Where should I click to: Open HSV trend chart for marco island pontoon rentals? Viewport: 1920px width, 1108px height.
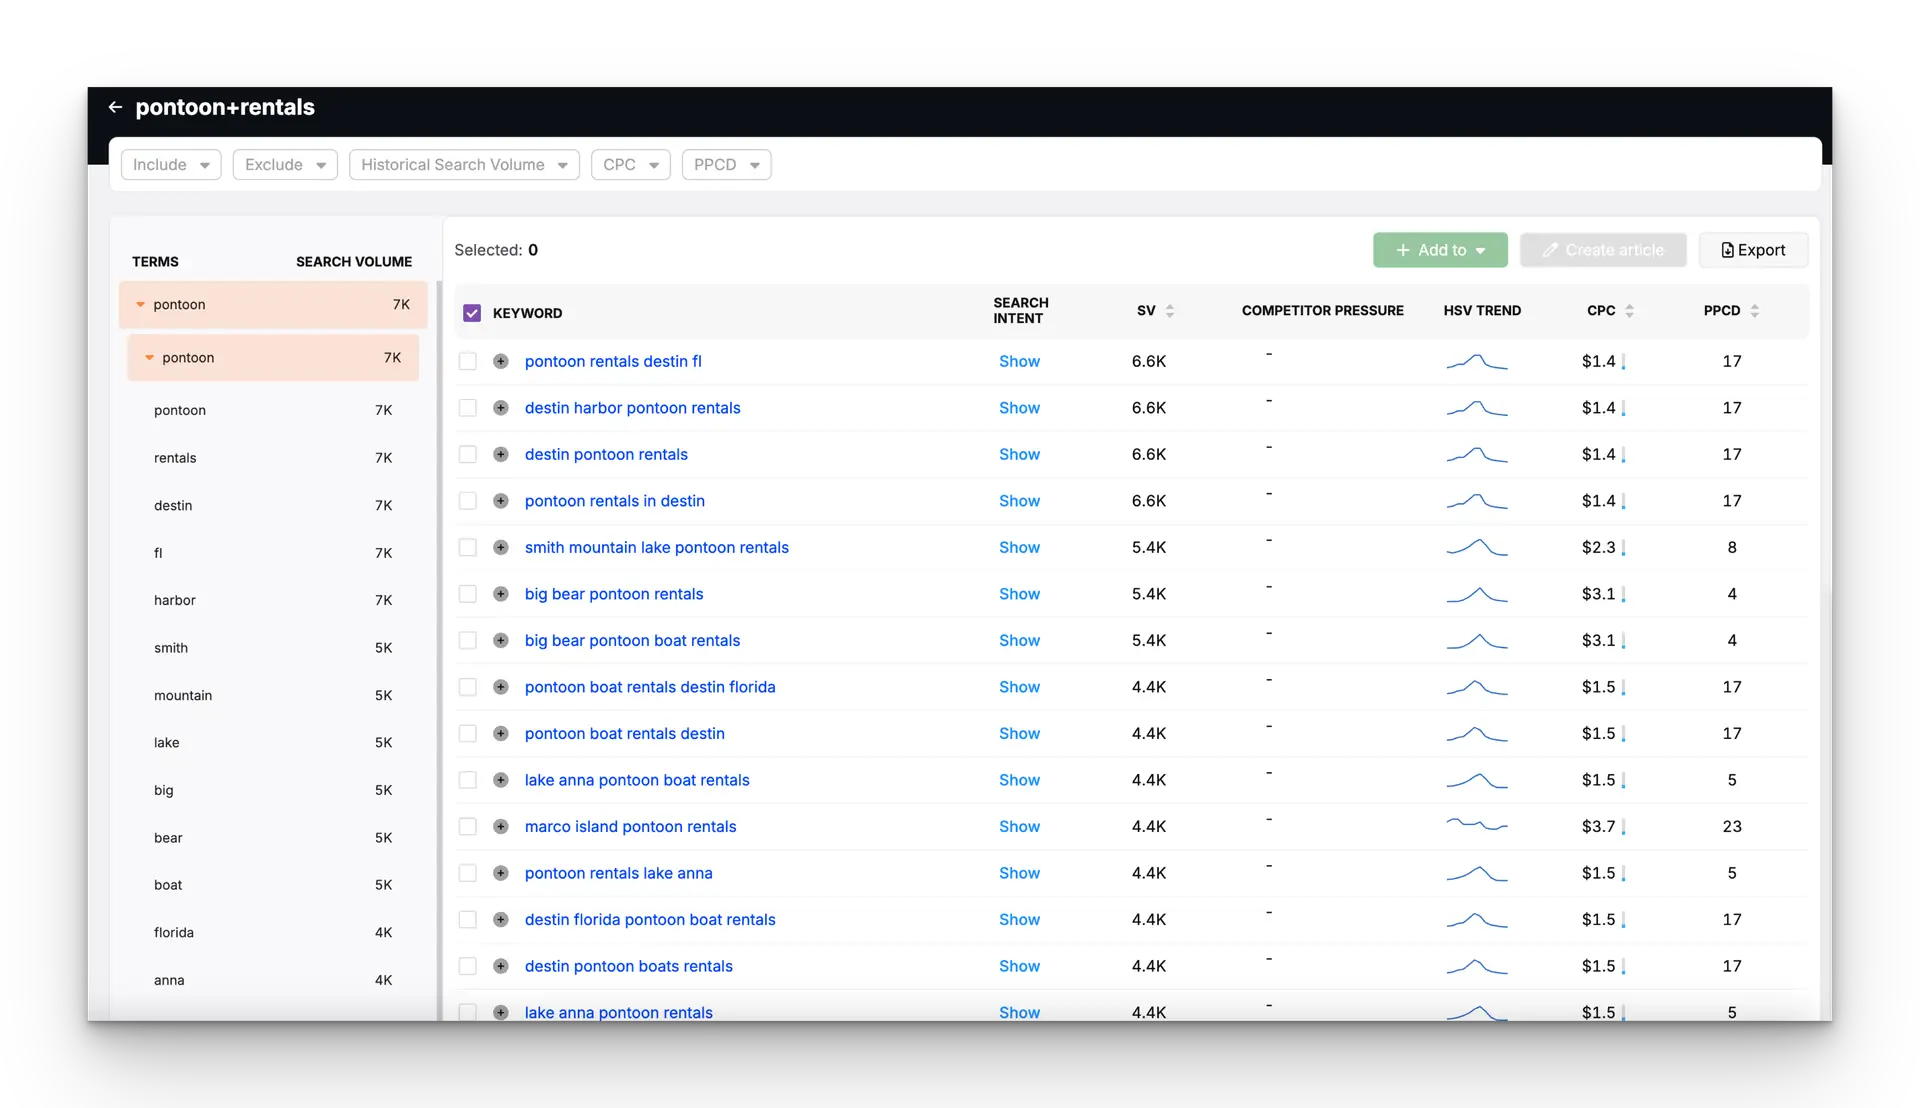coord(1477,826)
